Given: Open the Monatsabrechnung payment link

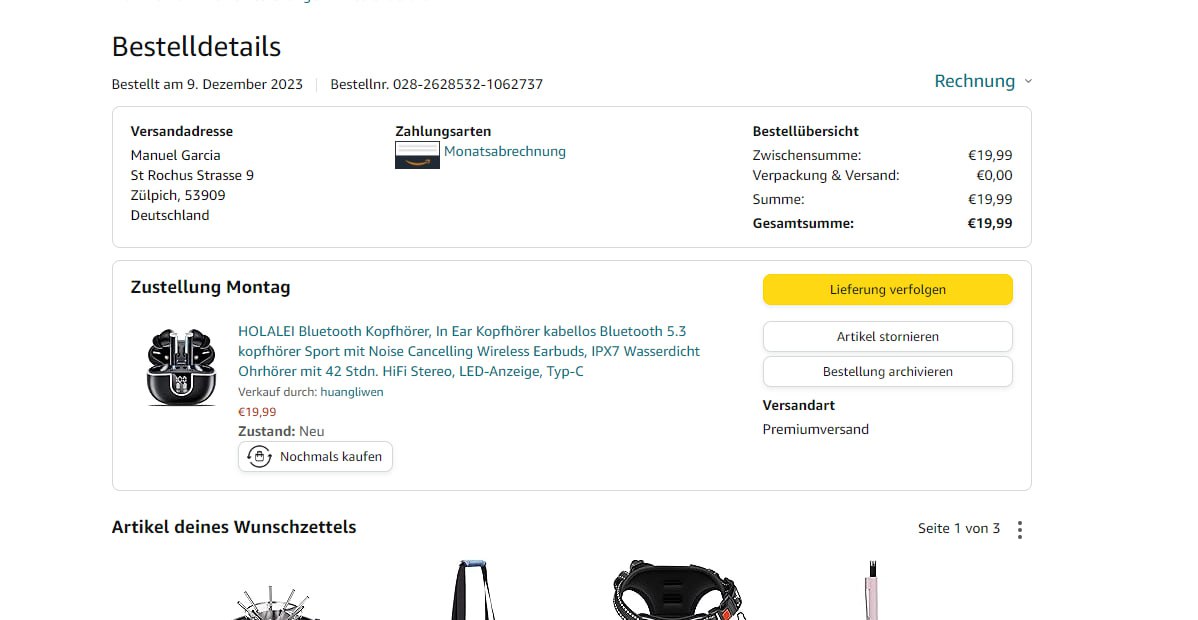Looking at the screenshot, I should [505, 151].
